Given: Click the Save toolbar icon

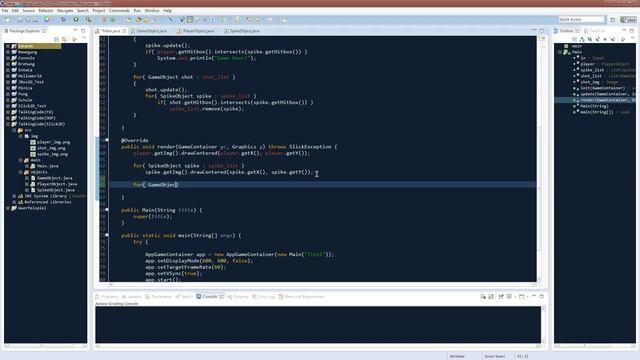Looking at the screenshot, I should point(20,20).
